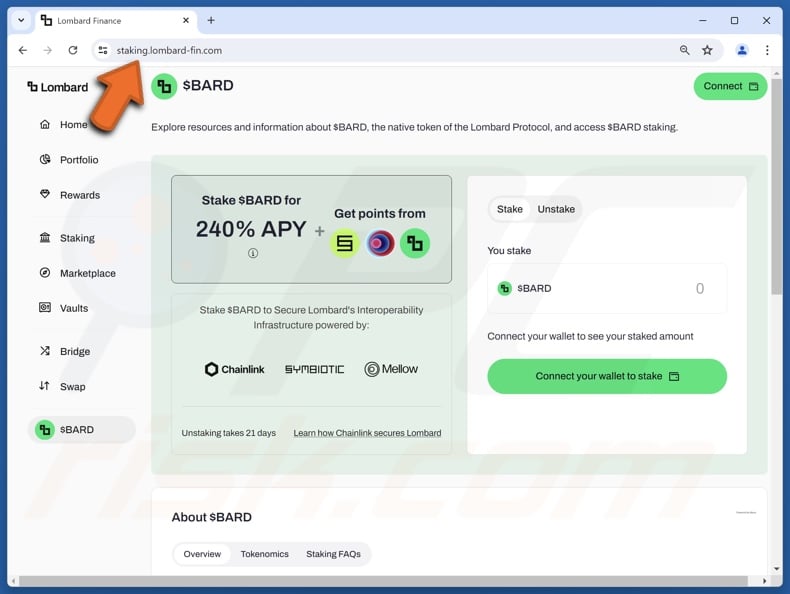The image size is (790, 594).
Task: Select the Tokenomics tab
Action: [265, 554]
